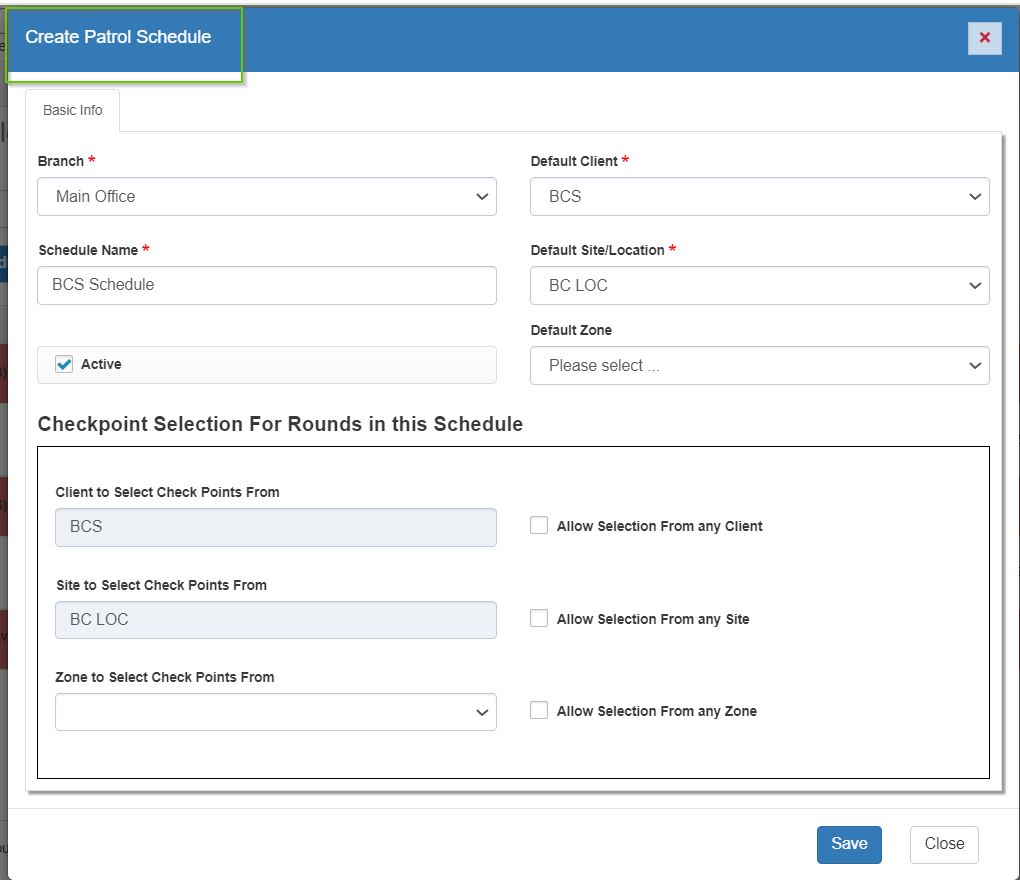The width and height of the screenshot is (1020, 880).
Task: Expand the Default Client dropdown
Action: (x=759, y=197)
